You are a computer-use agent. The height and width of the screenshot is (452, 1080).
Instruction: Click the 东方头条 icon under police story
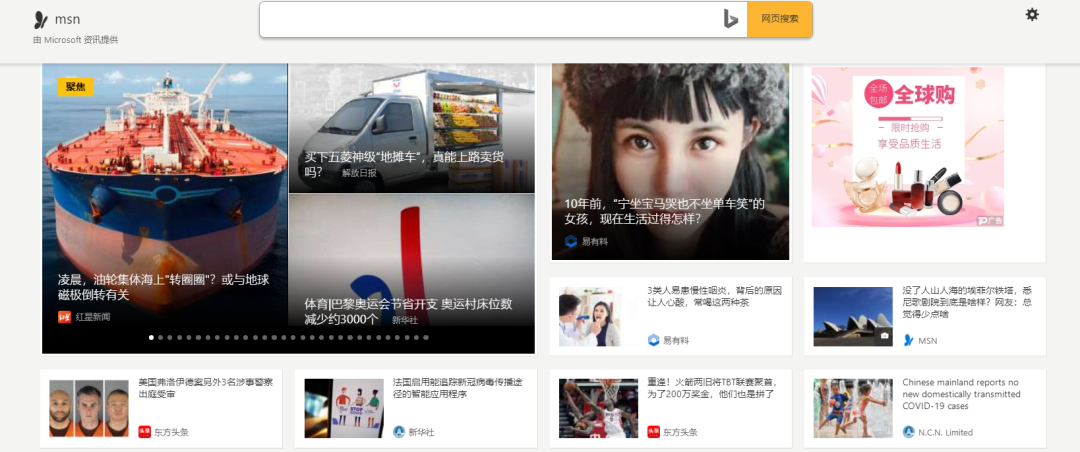coord(145,432)
